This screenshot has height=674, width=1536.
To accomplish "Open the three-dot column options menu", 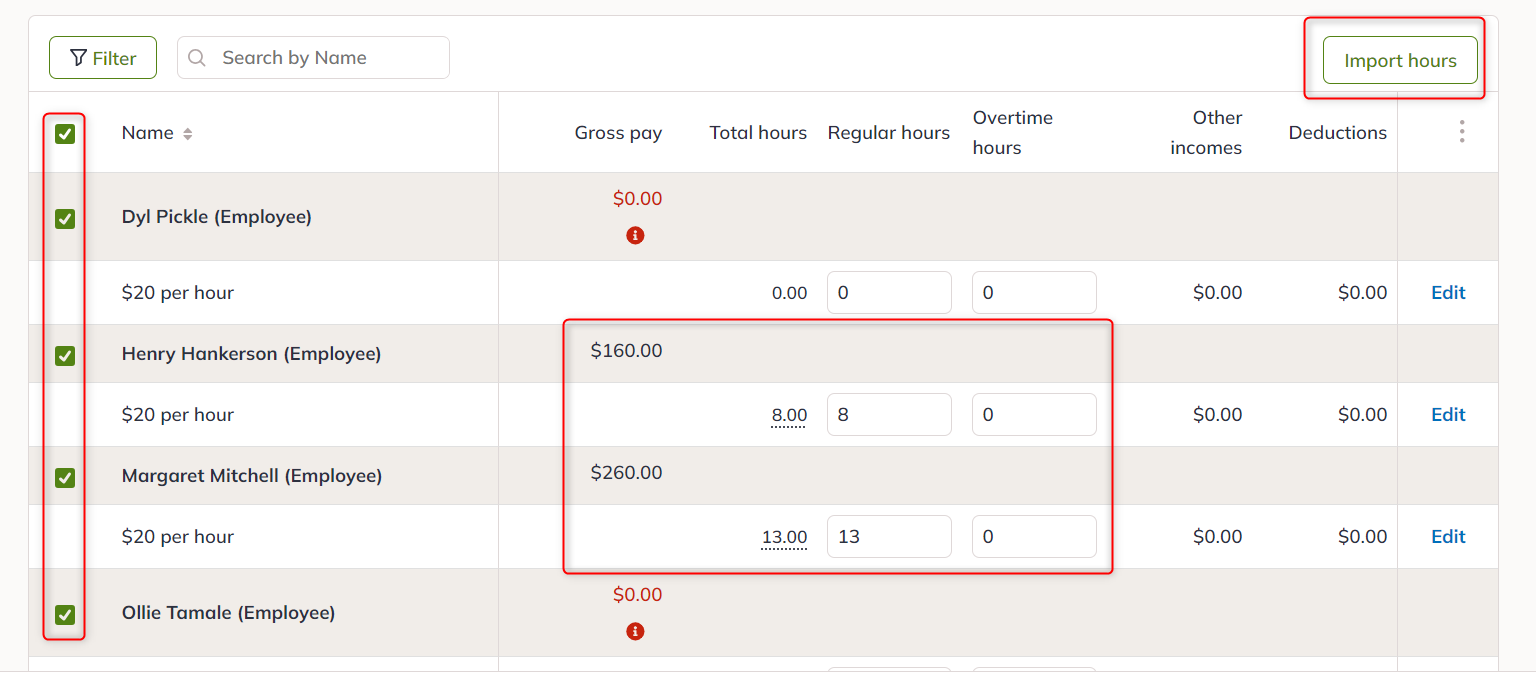I will (1462, 132).
